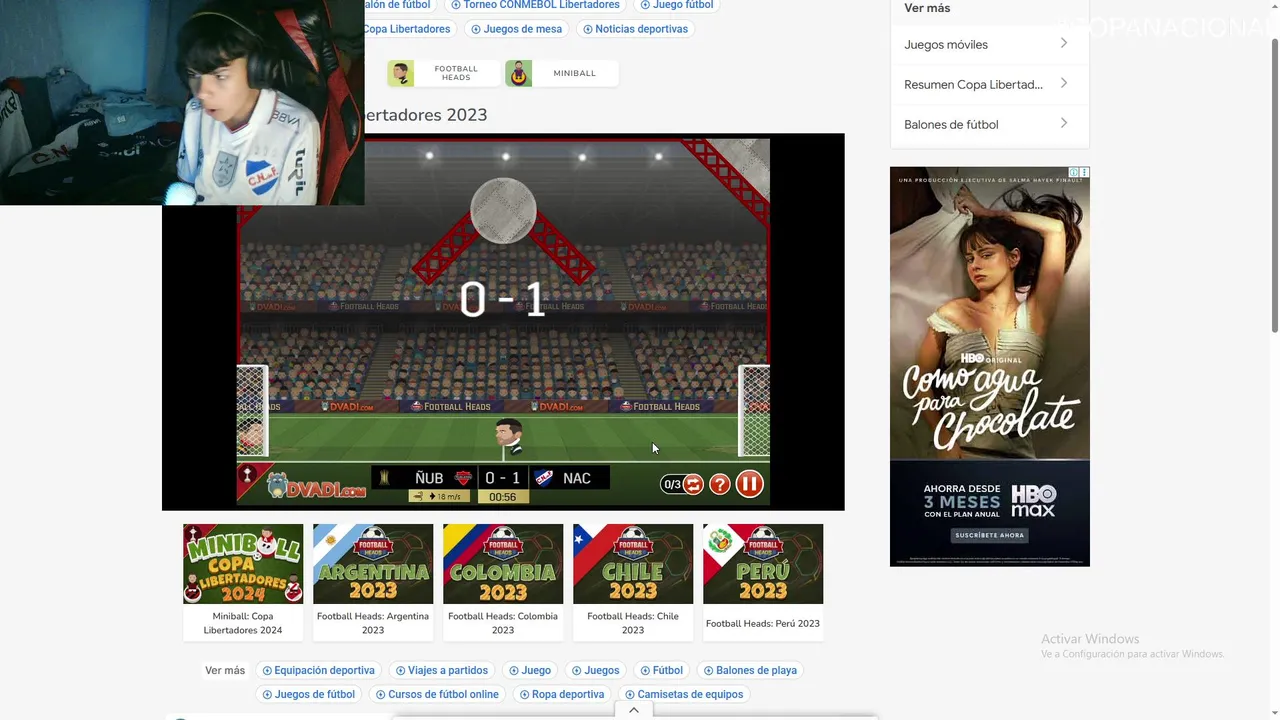Click Equipación deportiva tag
Image resolution: width=1280 pixels, height=720 pixels.
319,670
